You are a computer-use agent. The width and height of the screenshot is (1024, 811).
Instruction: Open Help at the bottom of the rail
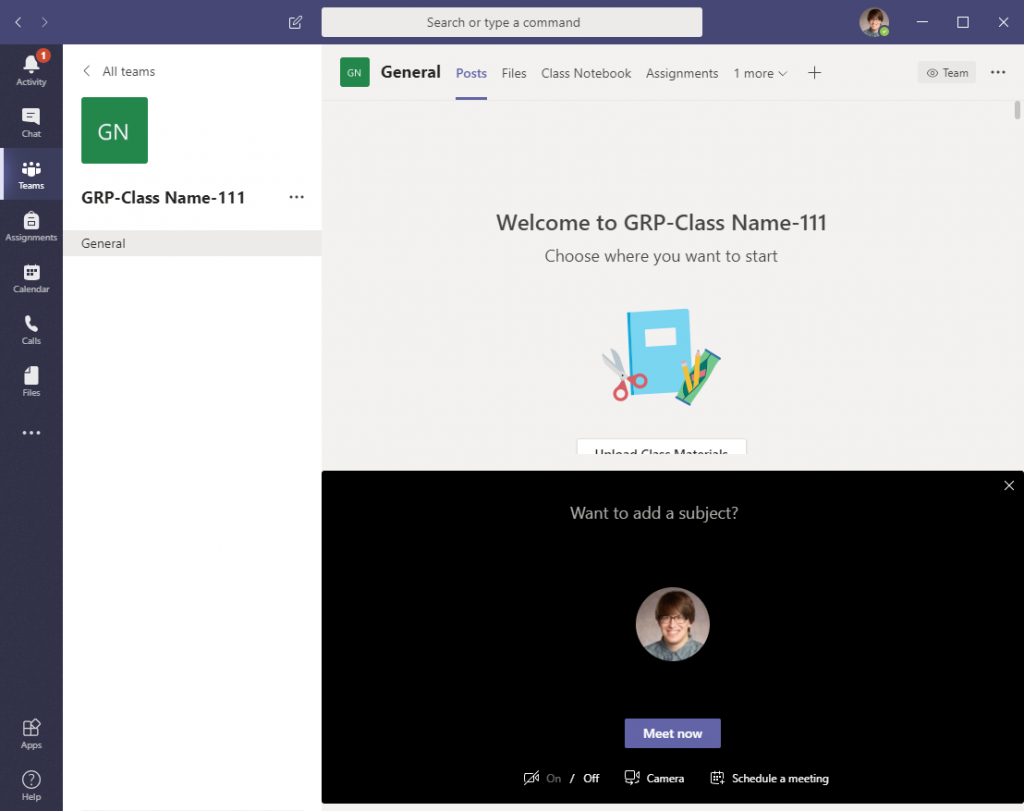pyautogui.click(x=31, y=785)
